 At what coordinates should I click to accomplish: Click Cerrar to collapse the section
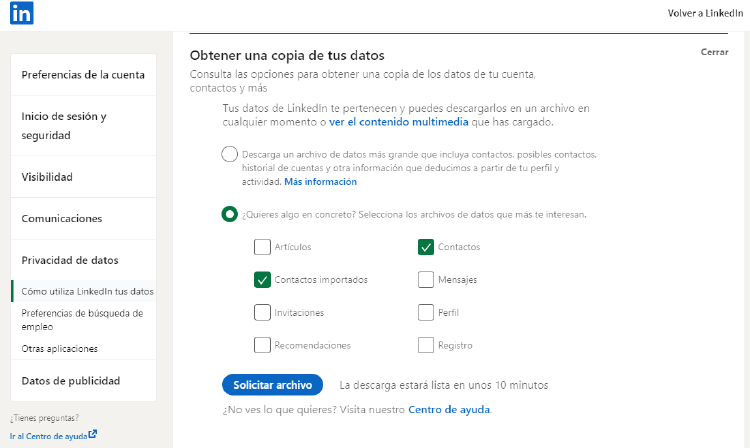point(714,52)
